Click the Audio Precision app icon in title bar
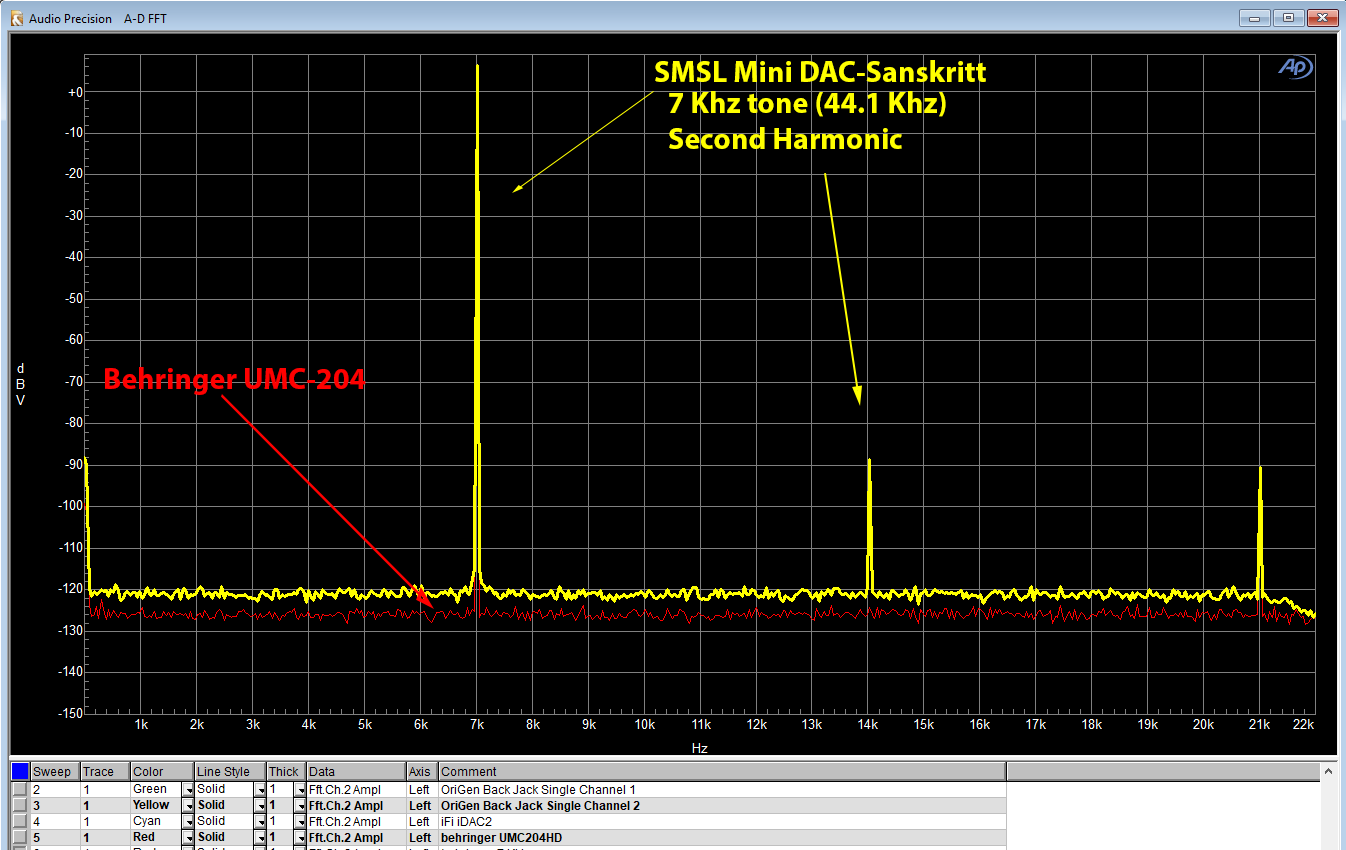Viewport: 1346px width, 850px height. coord(16,18)
